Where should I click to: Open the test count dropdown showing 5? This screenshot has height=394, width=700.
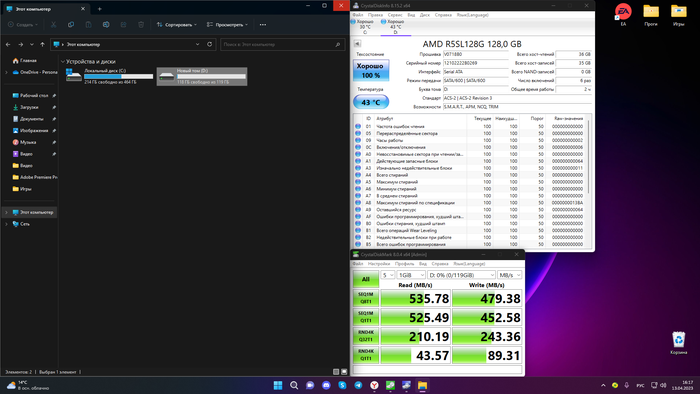click(388, 275)
